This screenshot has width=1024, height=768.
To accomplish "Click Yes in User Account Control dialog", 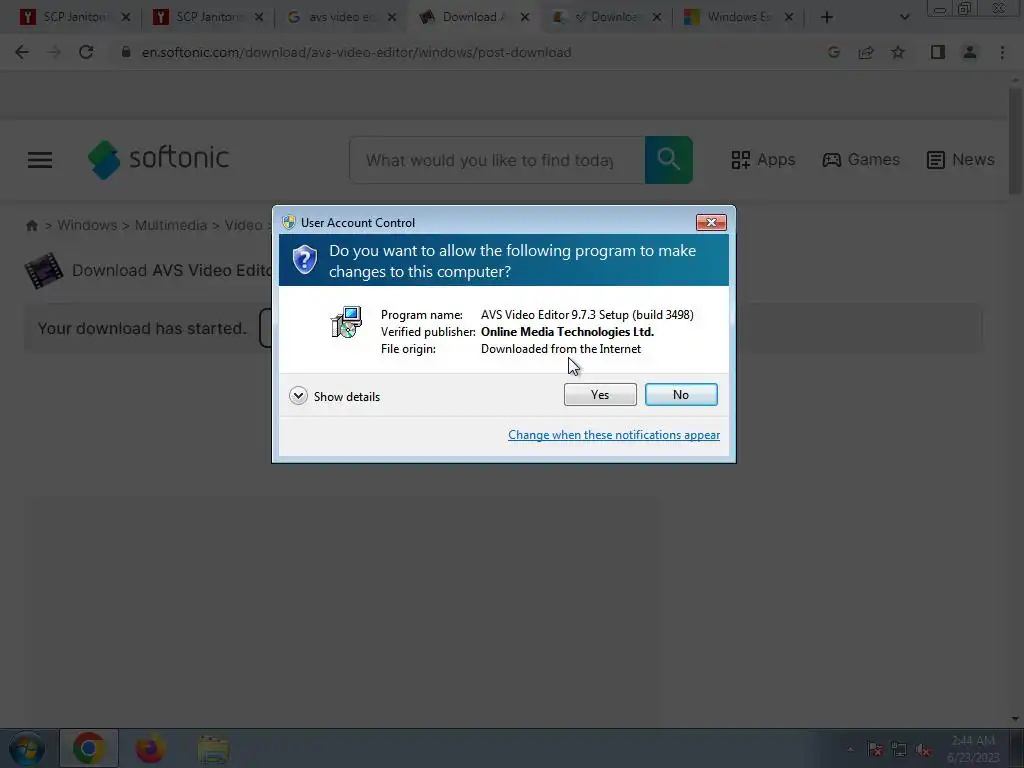I will [600, 394].
